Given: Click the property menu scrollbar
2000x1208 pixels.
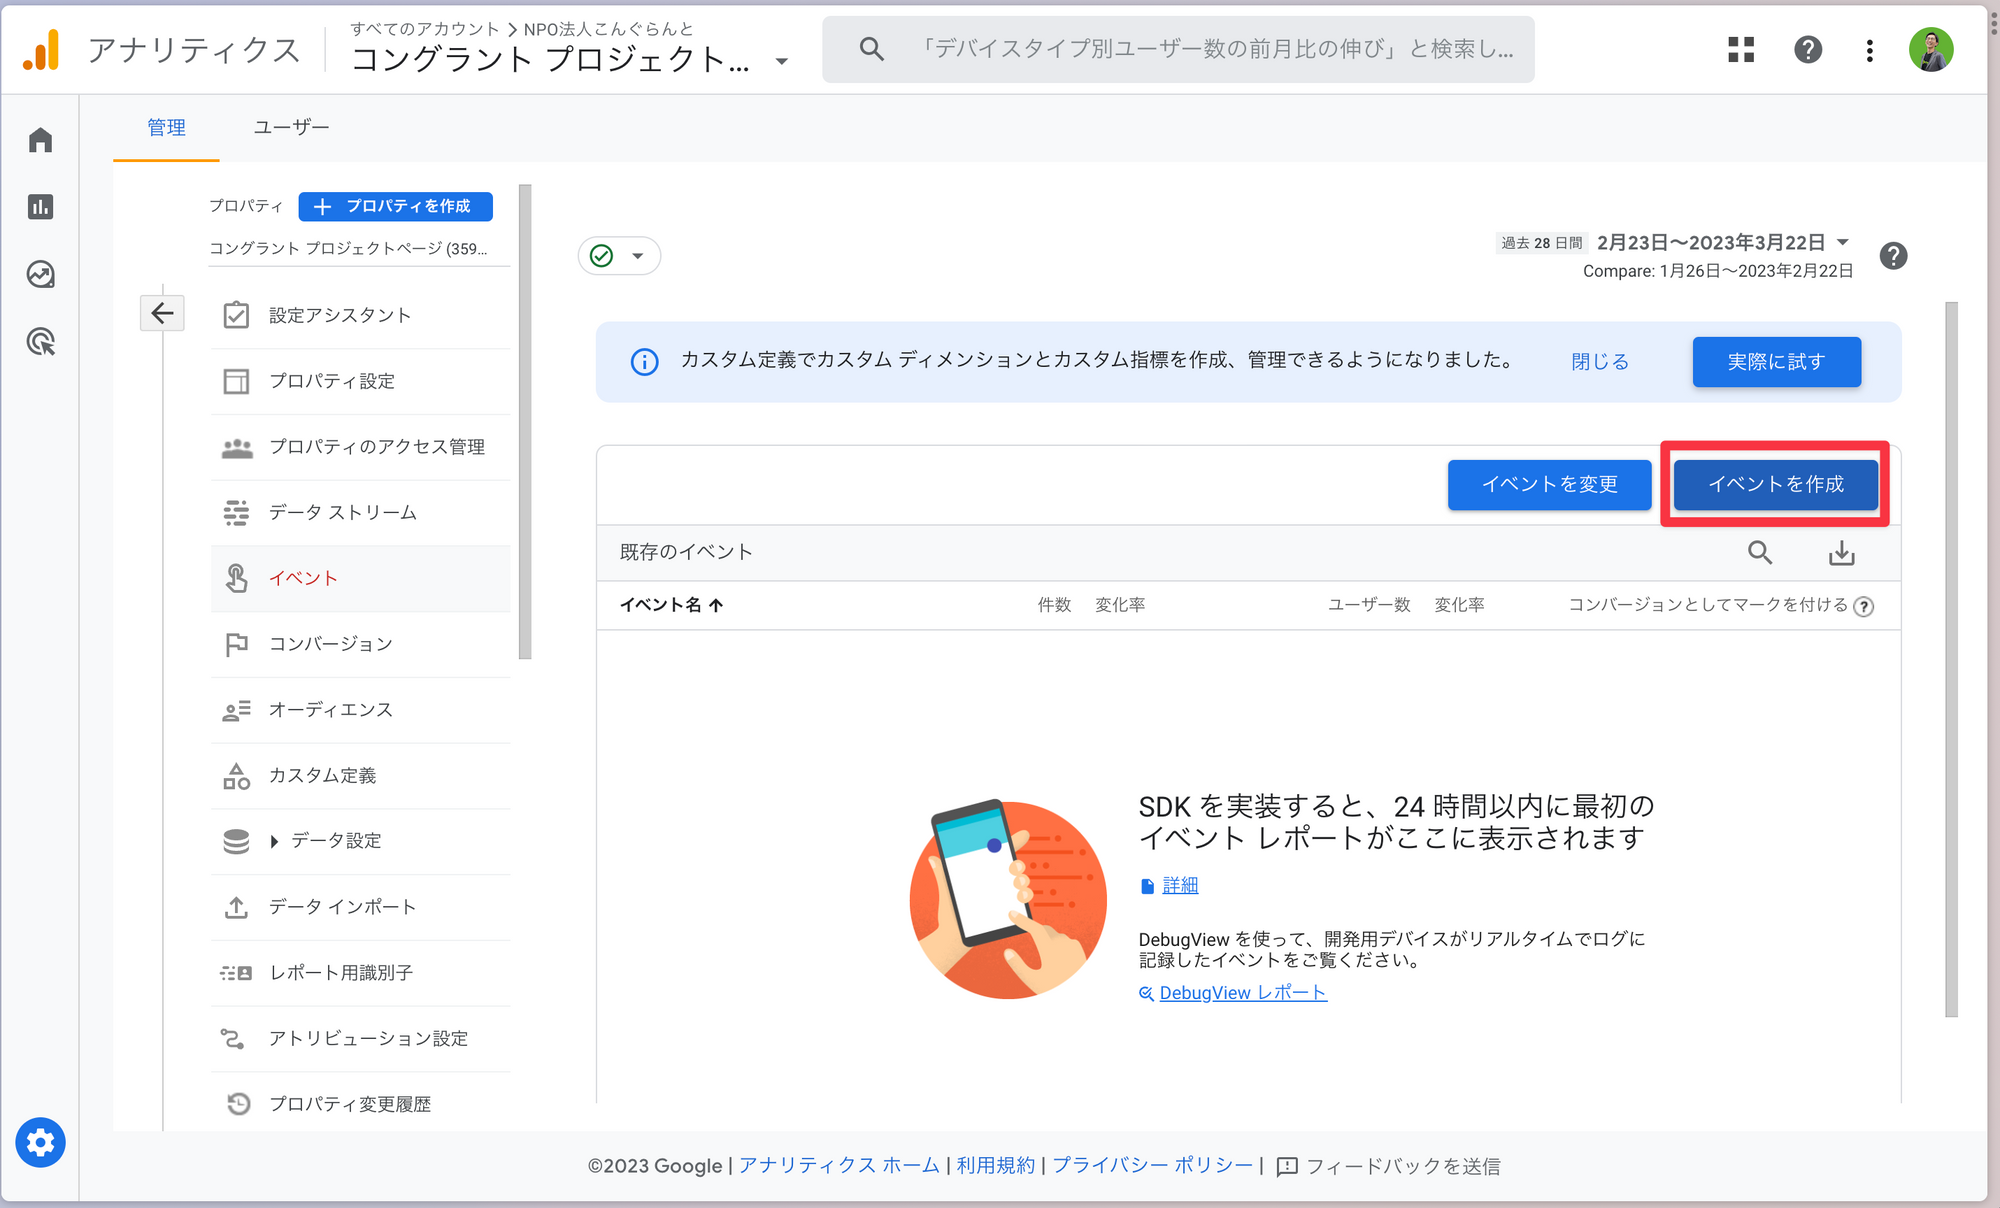Looking at the screenshot, I should [x=525, y=422].
